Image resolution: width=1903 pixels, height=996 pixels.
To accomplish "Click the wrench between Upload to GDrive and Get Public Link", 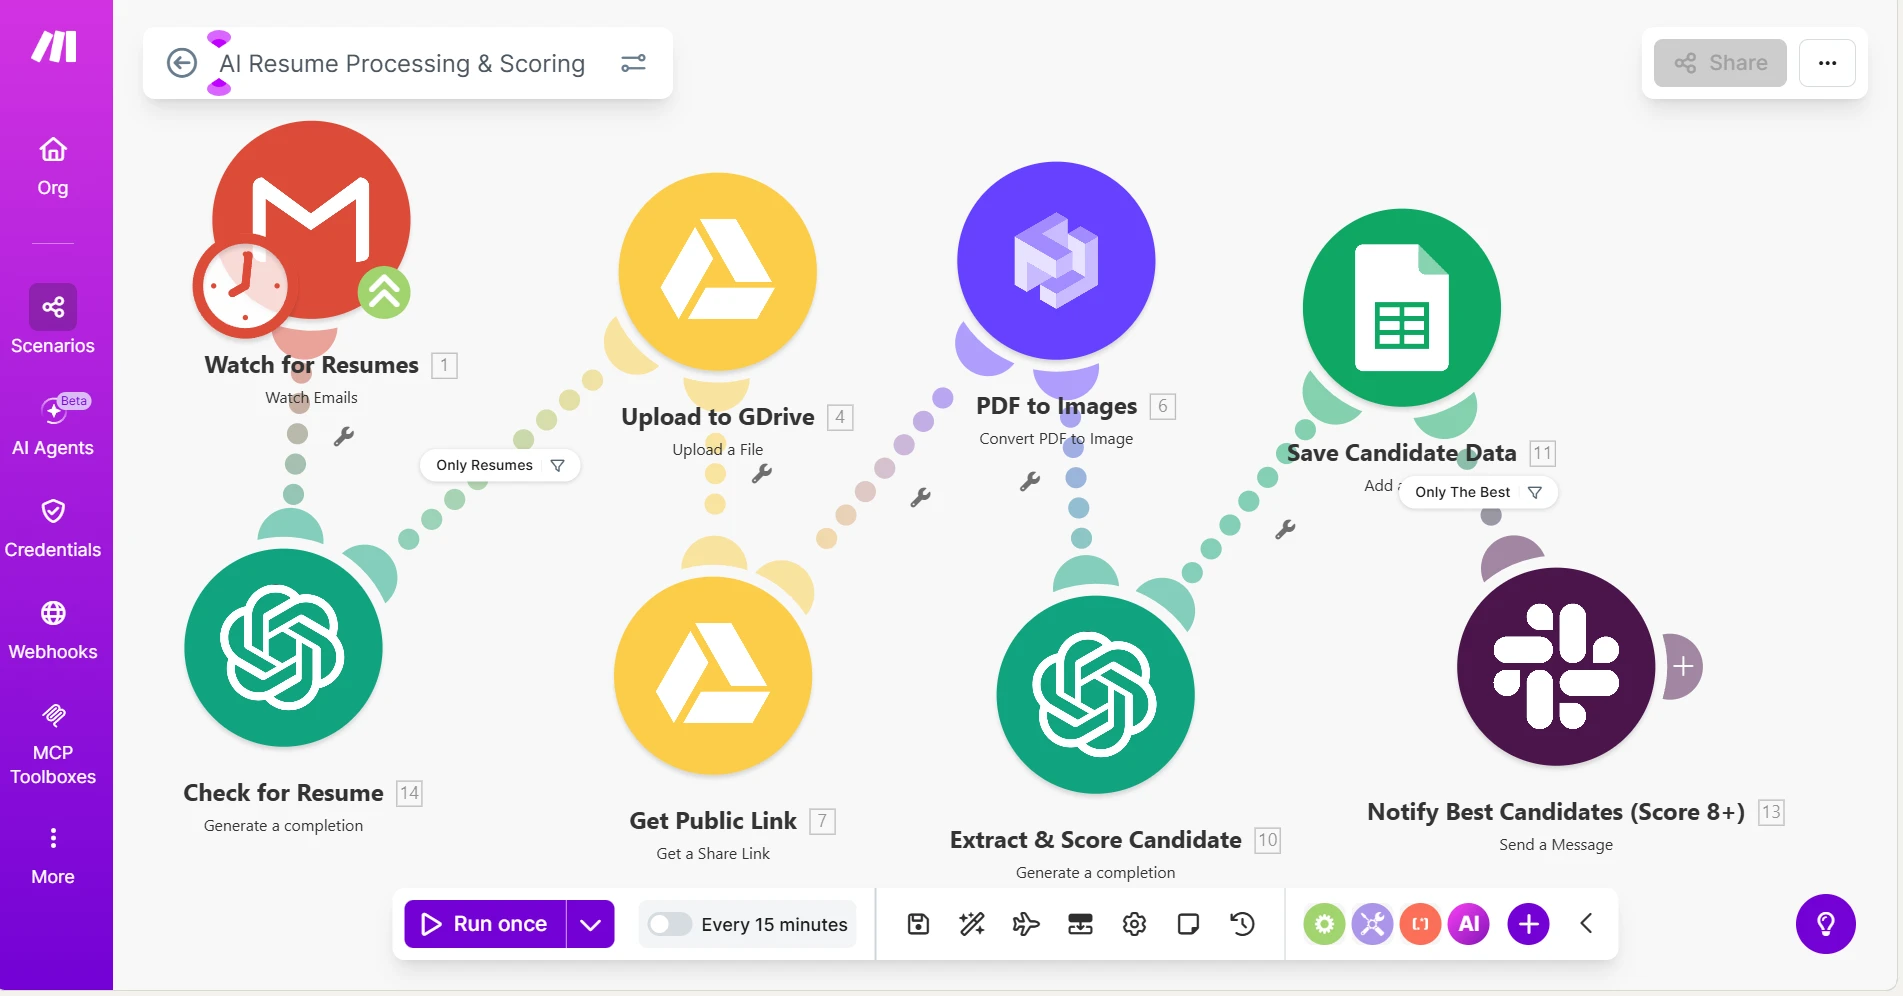I will [x=762, y=473].
